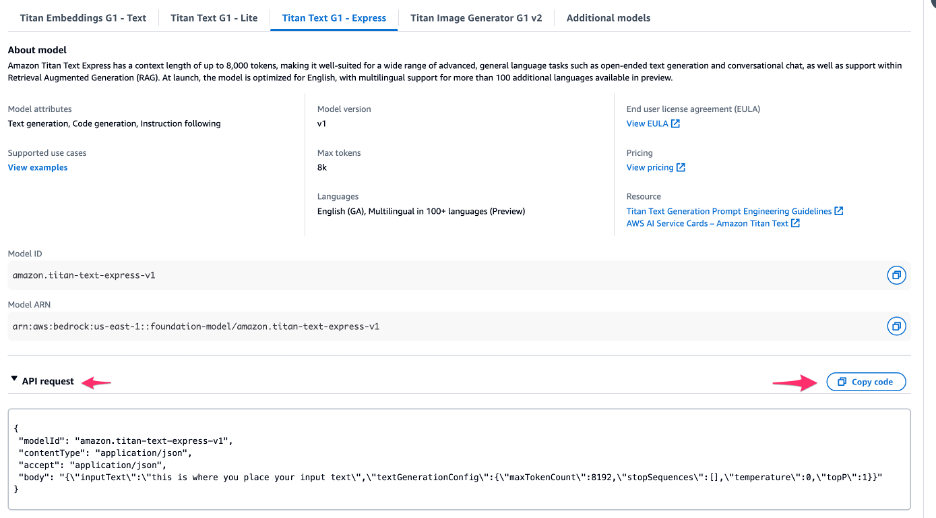Open the View EULA link
Image resolution: width=936 pixels, height=518 pixels.
(647, 124)
